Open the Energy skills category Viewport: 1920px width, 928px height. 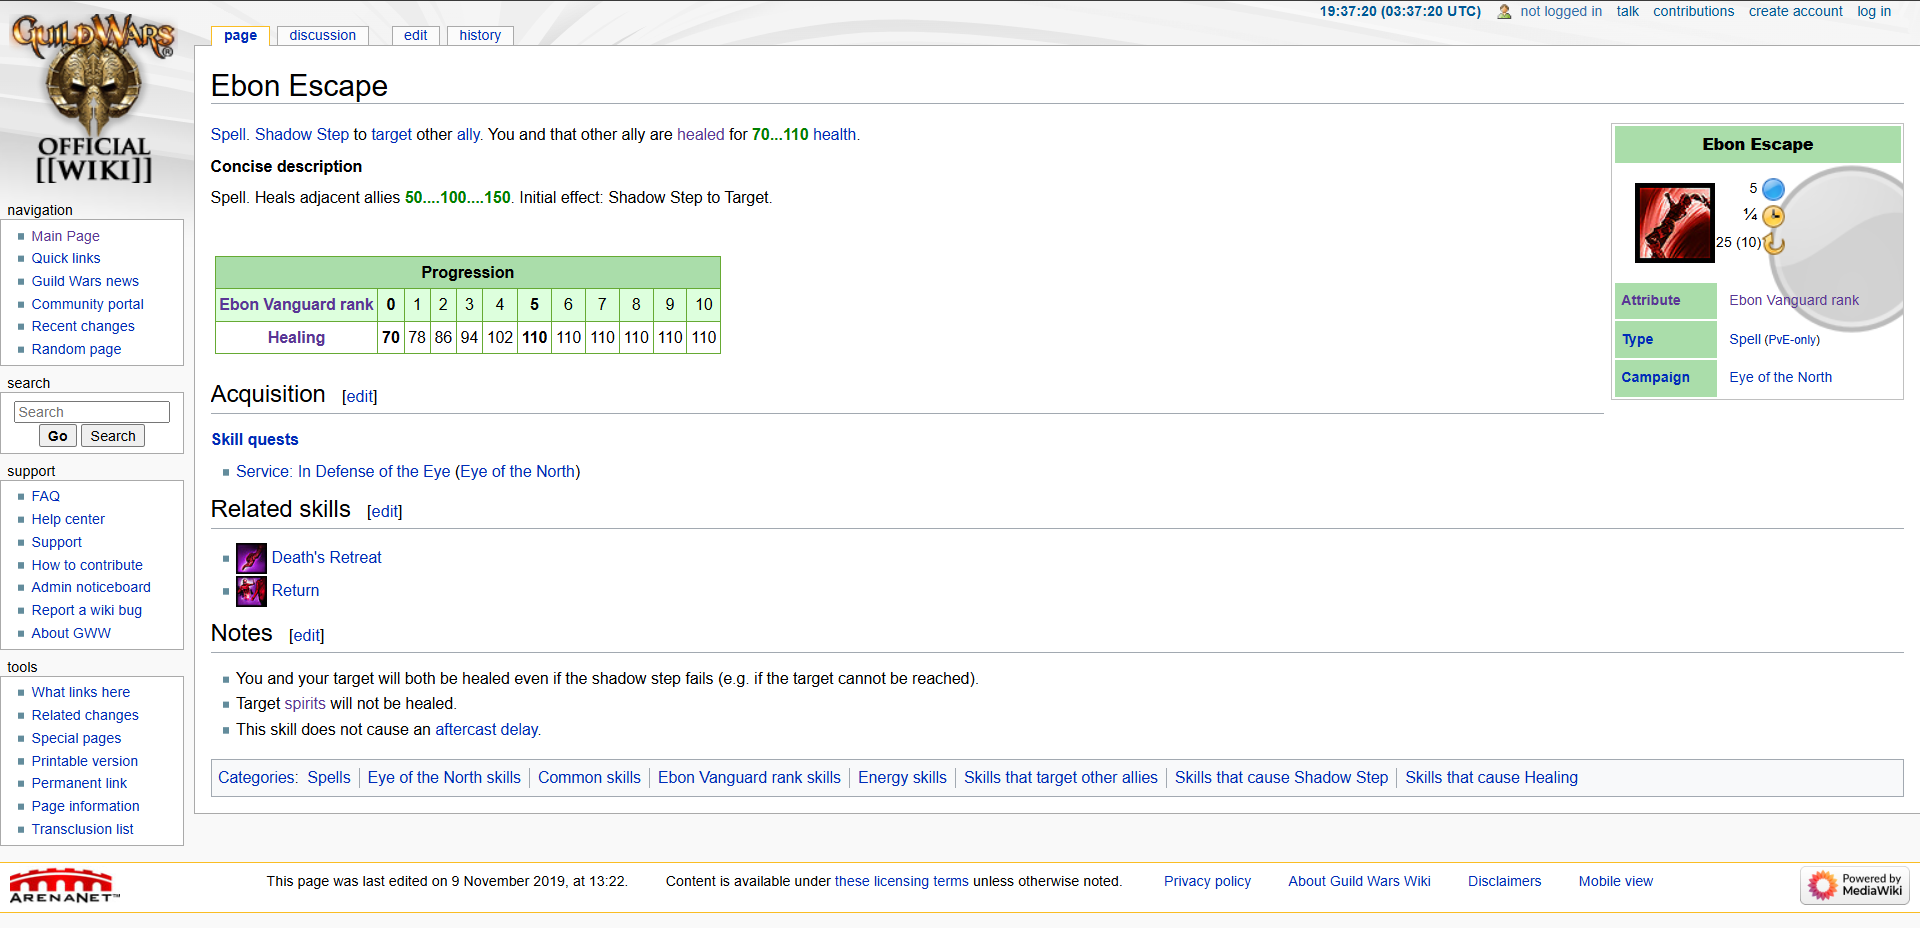(902, 777)
